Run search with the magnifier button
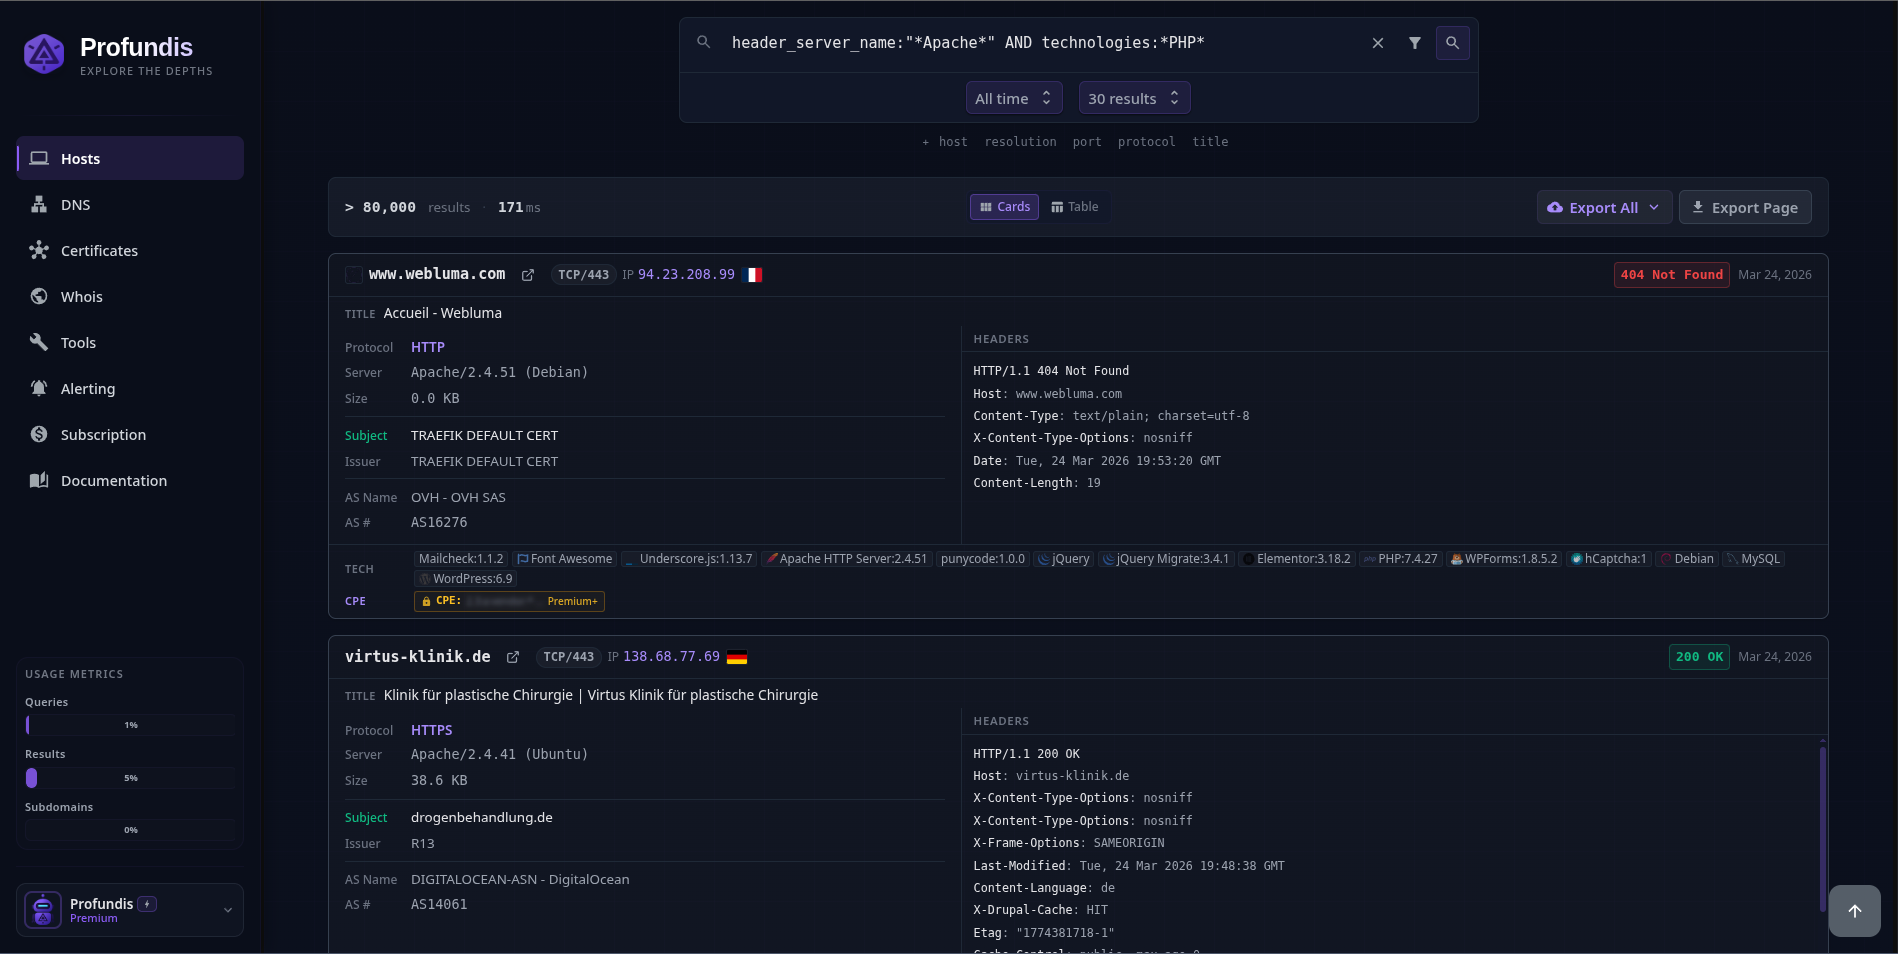Image resolution: width=1898 pixels, height=954 pixels. [x=1453, y=43]
